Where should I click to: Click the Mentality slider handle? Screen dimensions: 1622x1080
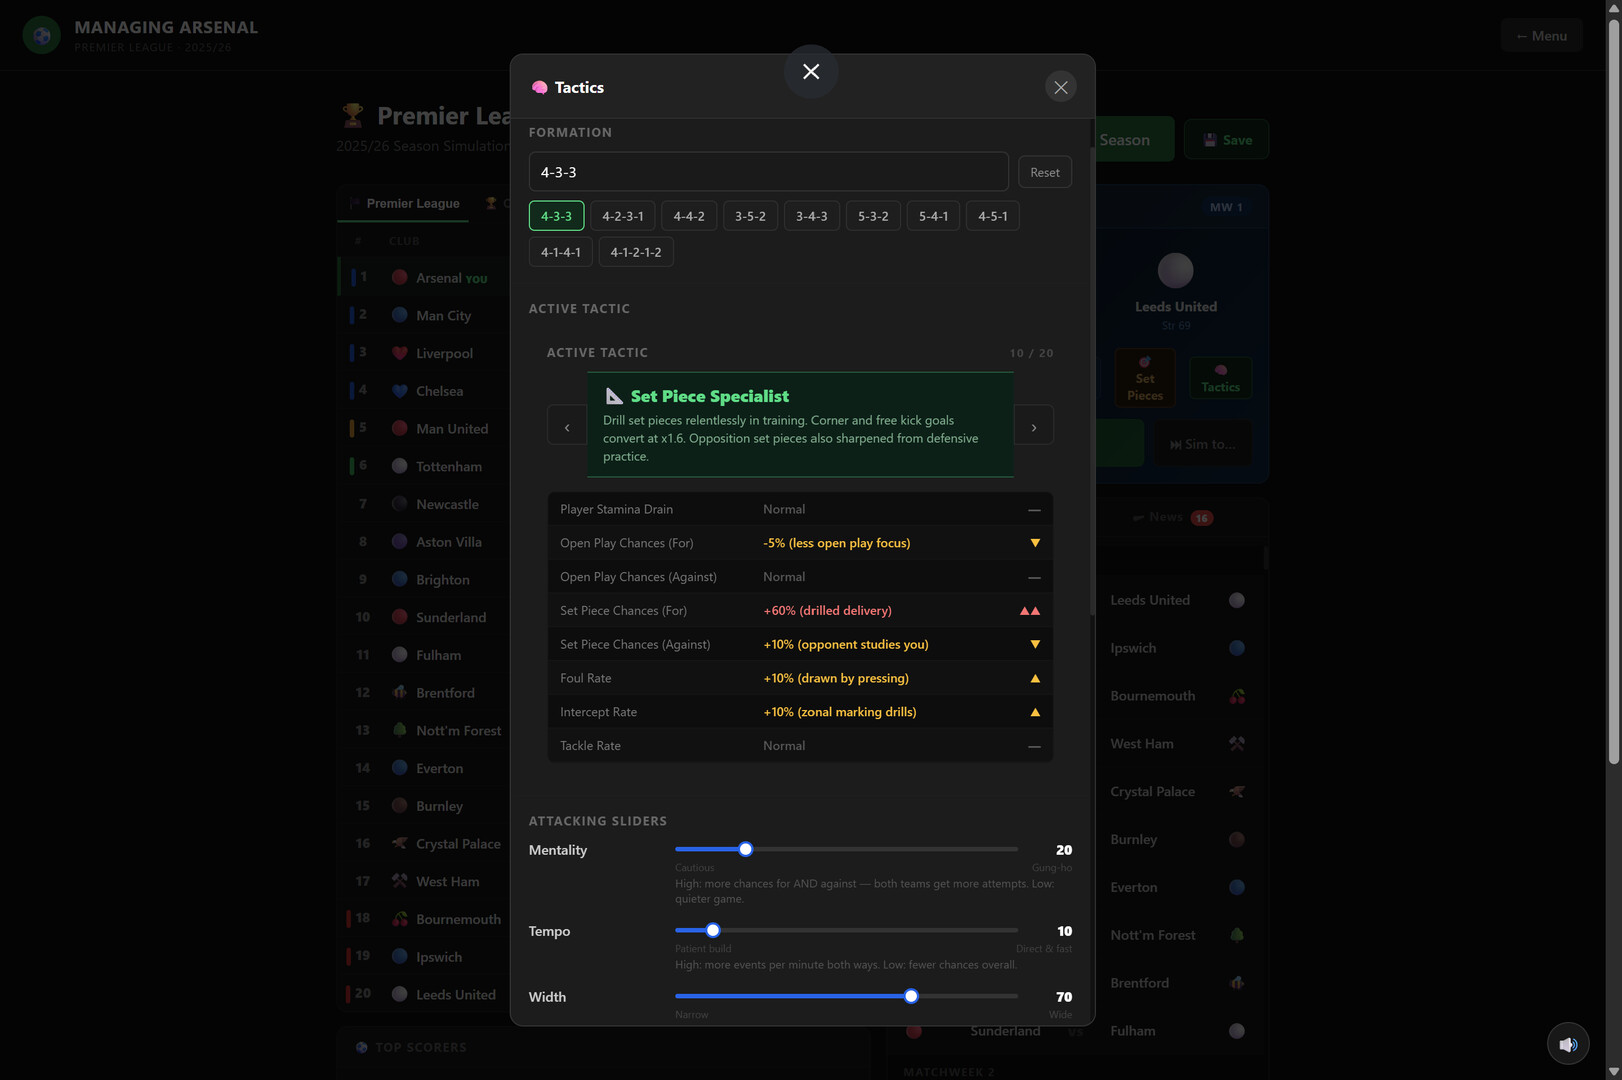(745, 849)
